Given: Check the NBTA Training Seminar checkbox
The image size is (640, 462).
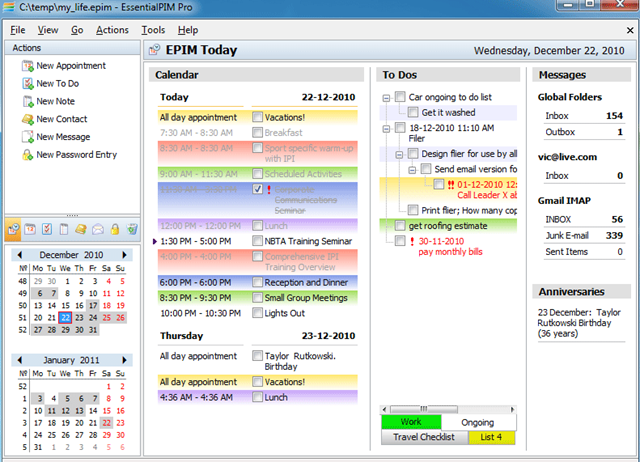Looking at the screenshot, I should 257,241.
